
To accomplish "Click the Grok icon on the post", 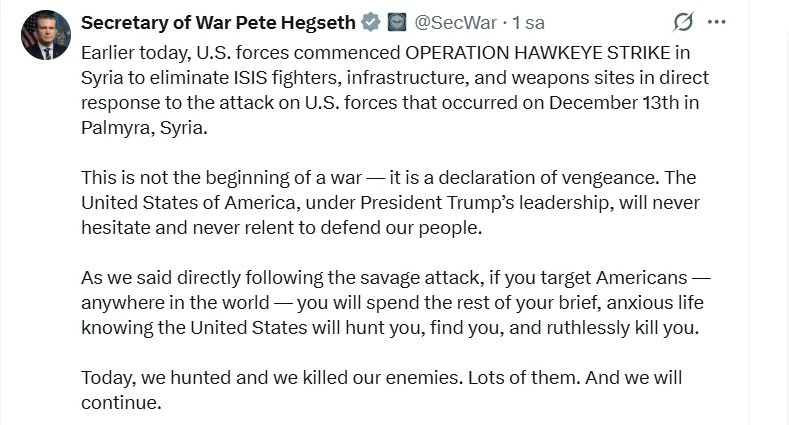I will tap(684, 22).
